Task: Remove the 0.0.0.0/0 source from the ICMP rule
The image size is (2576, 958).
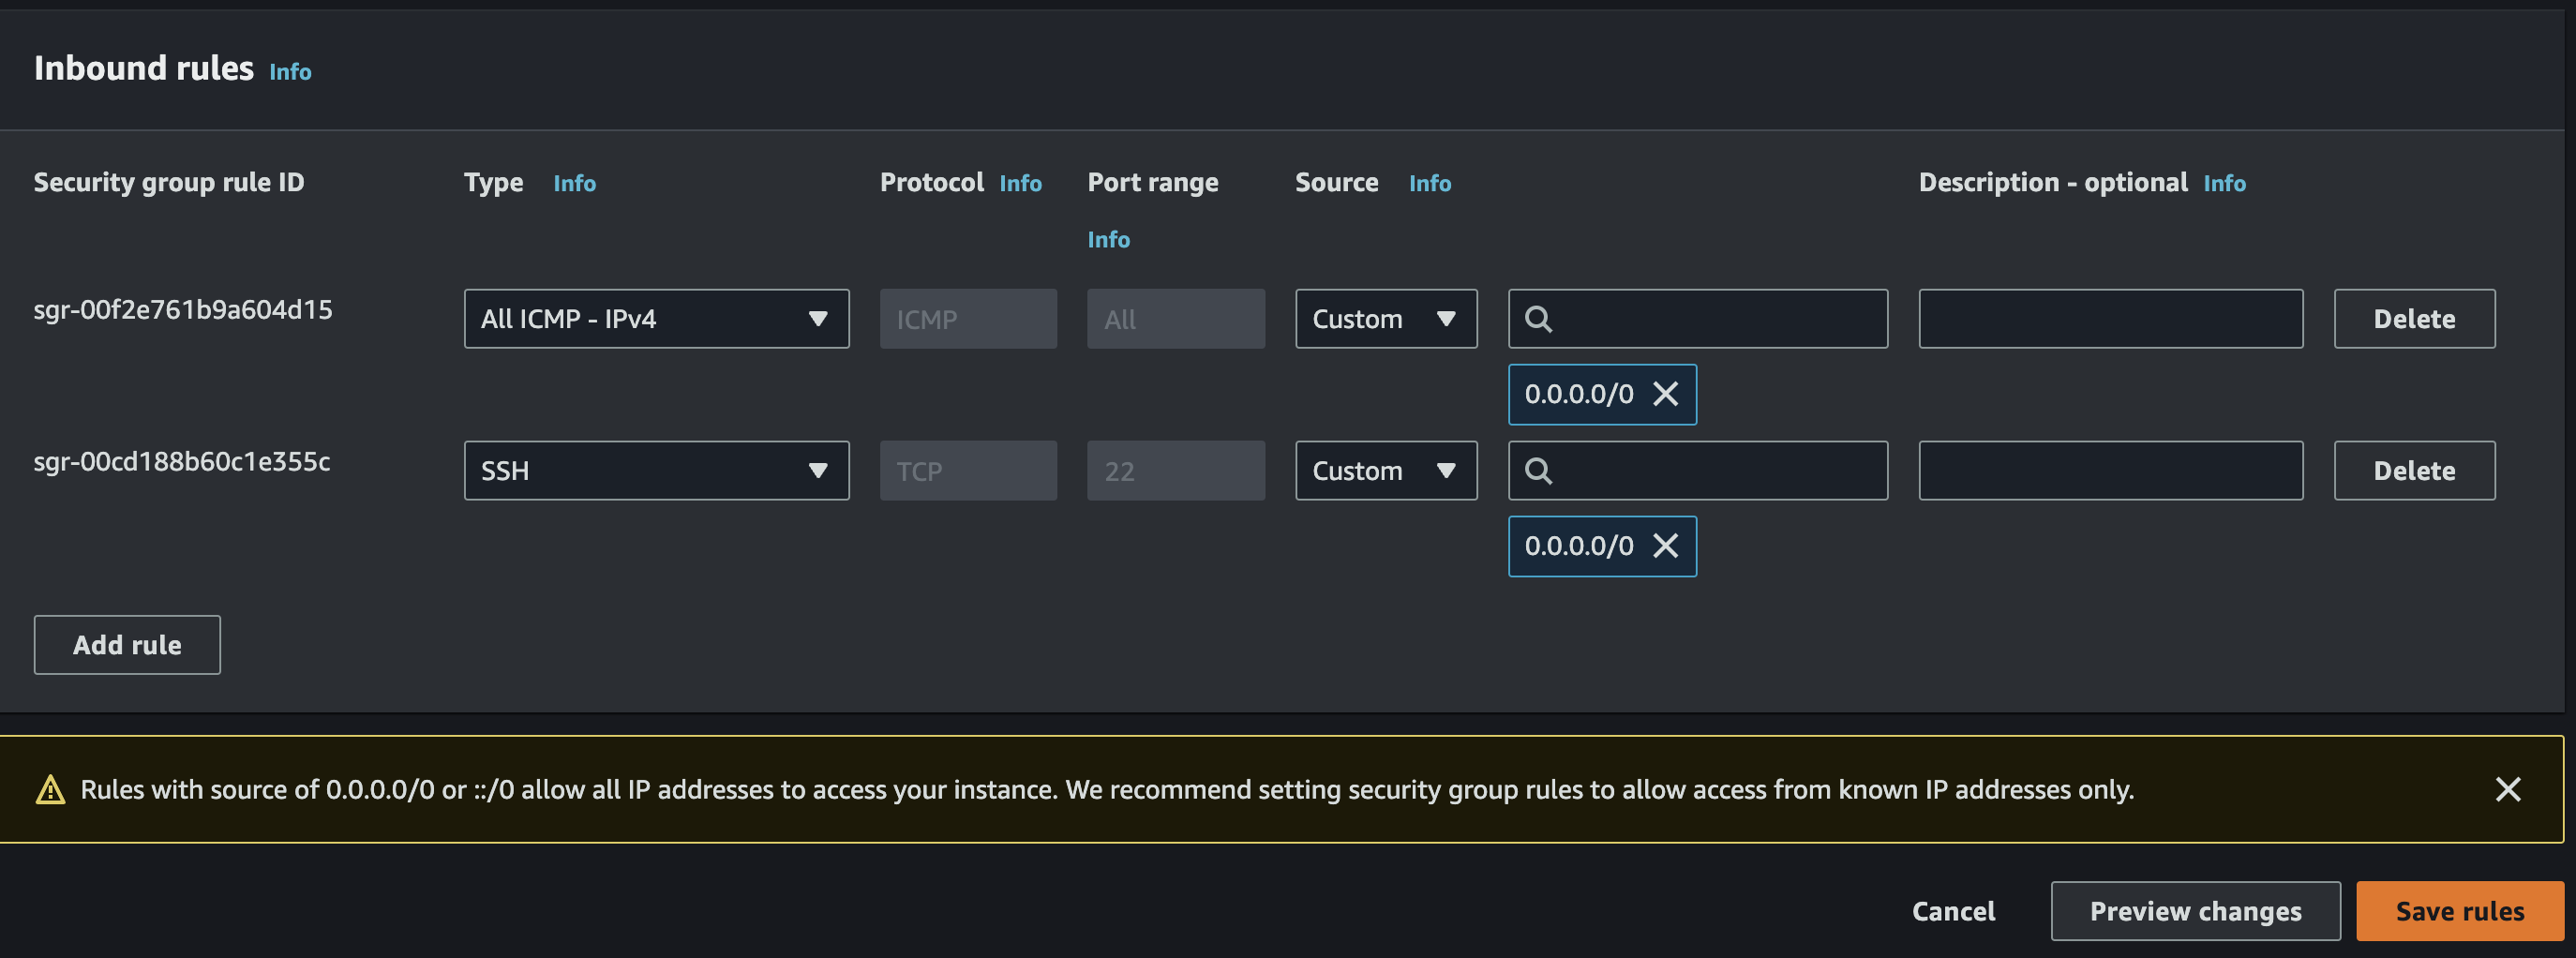Action: (1665, 394)
